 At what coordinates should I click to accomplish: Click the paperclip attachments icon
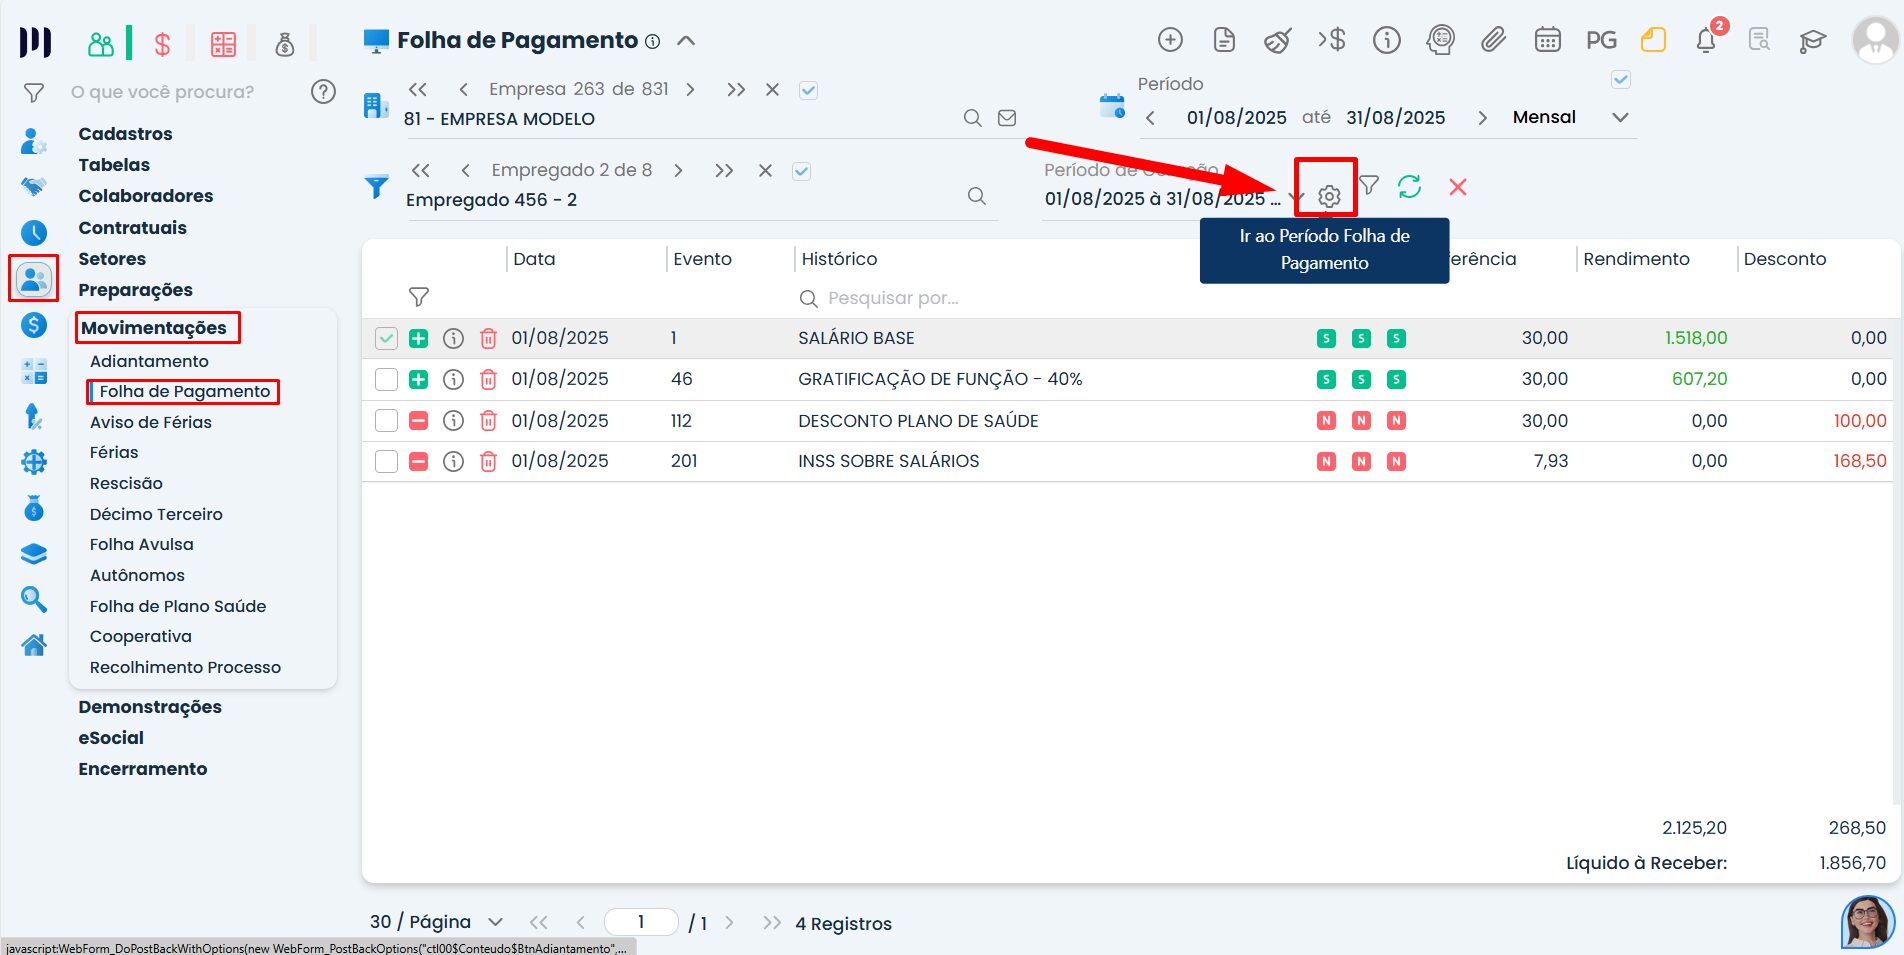click(x=1495, y=40)
